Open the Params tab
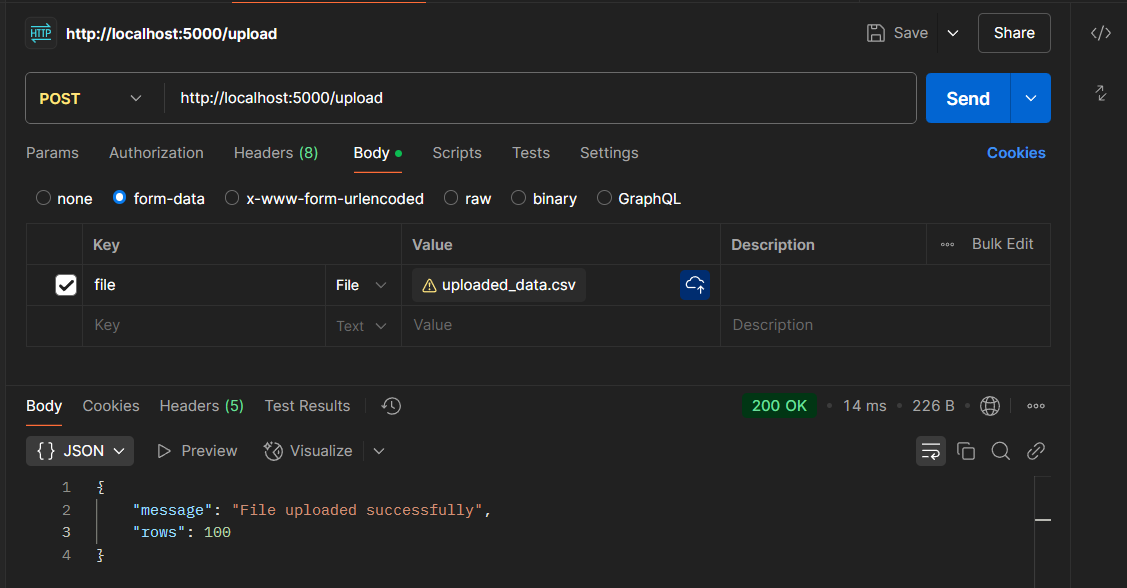1127x588 pixels. pos(52,153)
